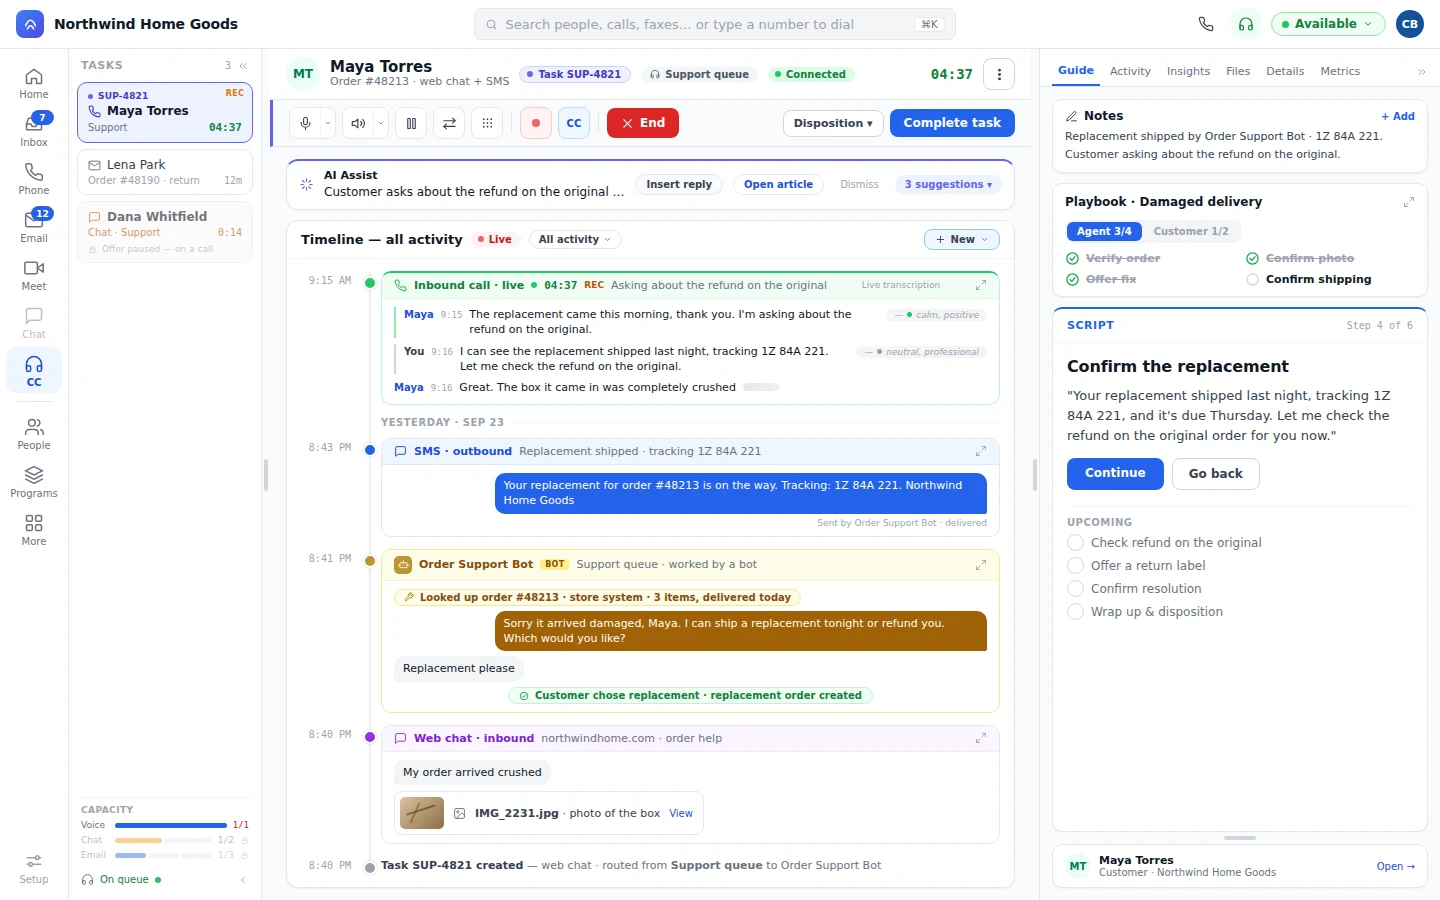Expand the SMS outbound card
The image size is (1440, 900).
(981, 451)
